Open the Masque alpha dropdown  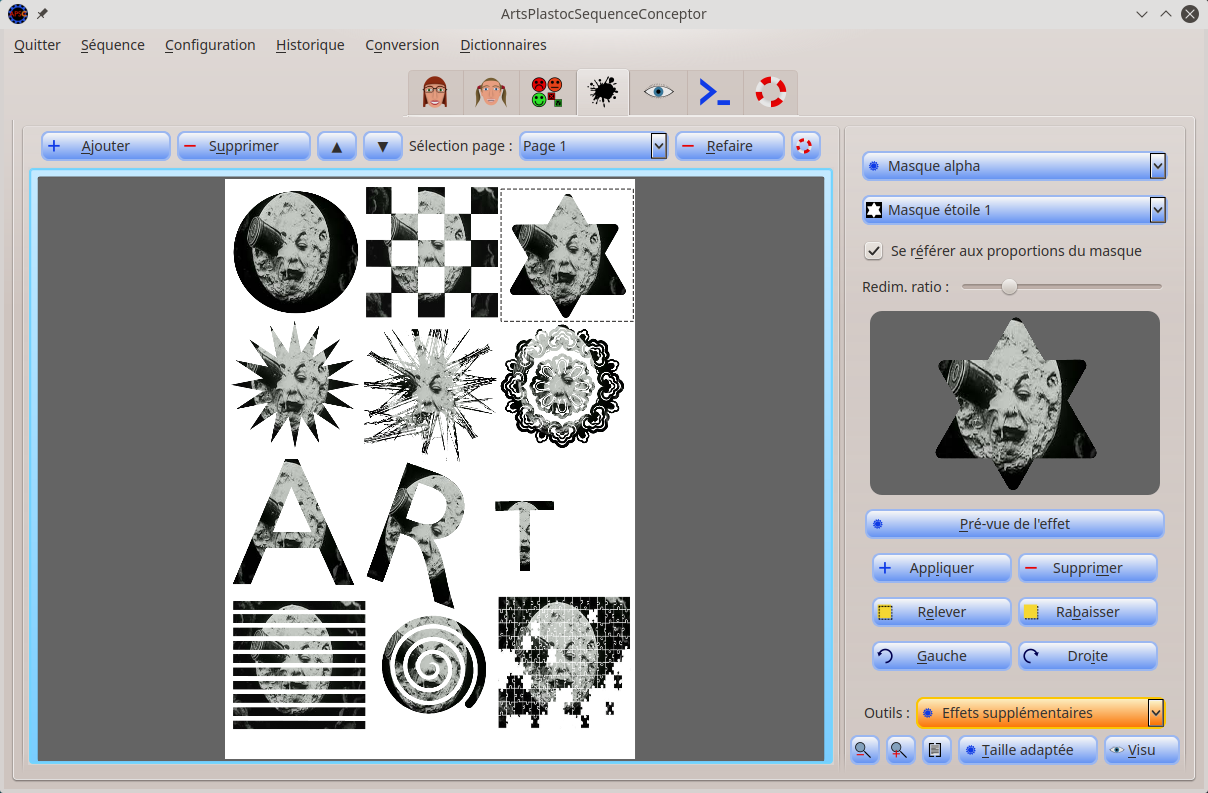(1014, 166)
